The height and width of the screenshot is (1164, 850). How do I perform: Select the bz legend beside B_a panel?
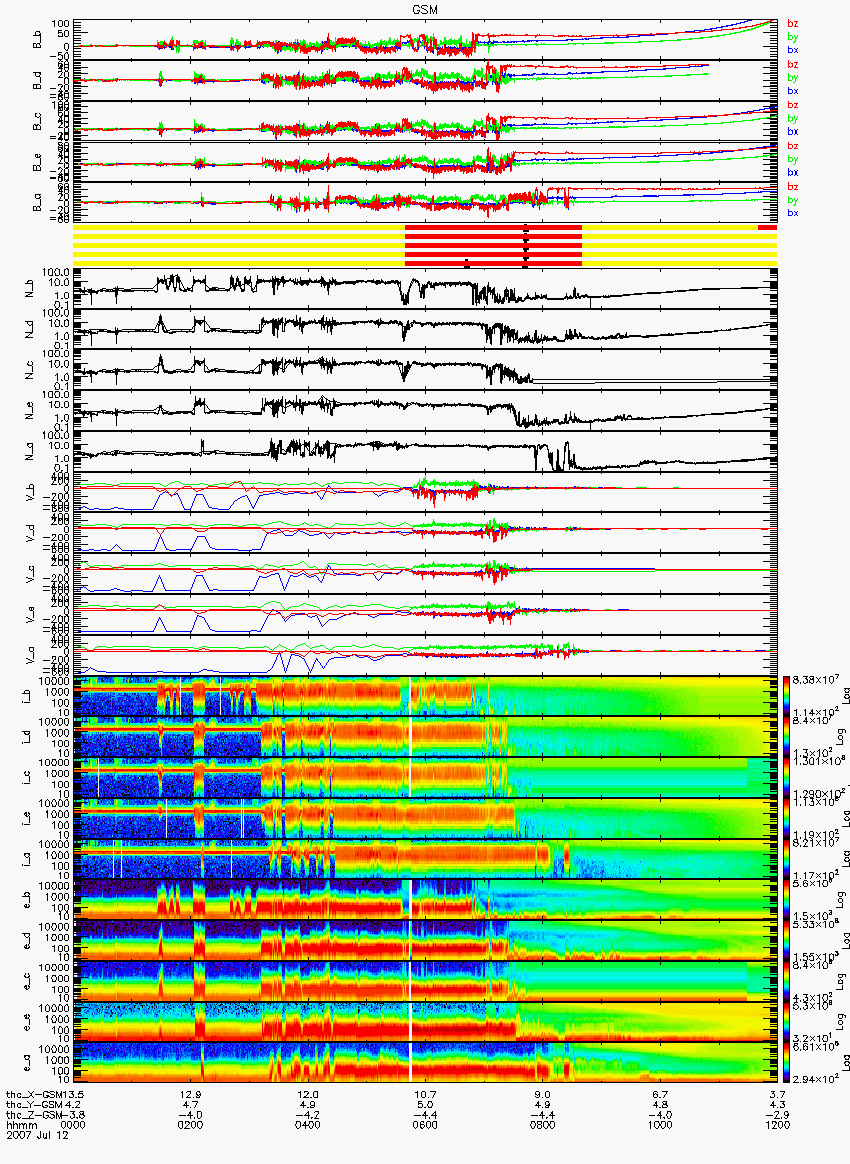pos(792,187)
